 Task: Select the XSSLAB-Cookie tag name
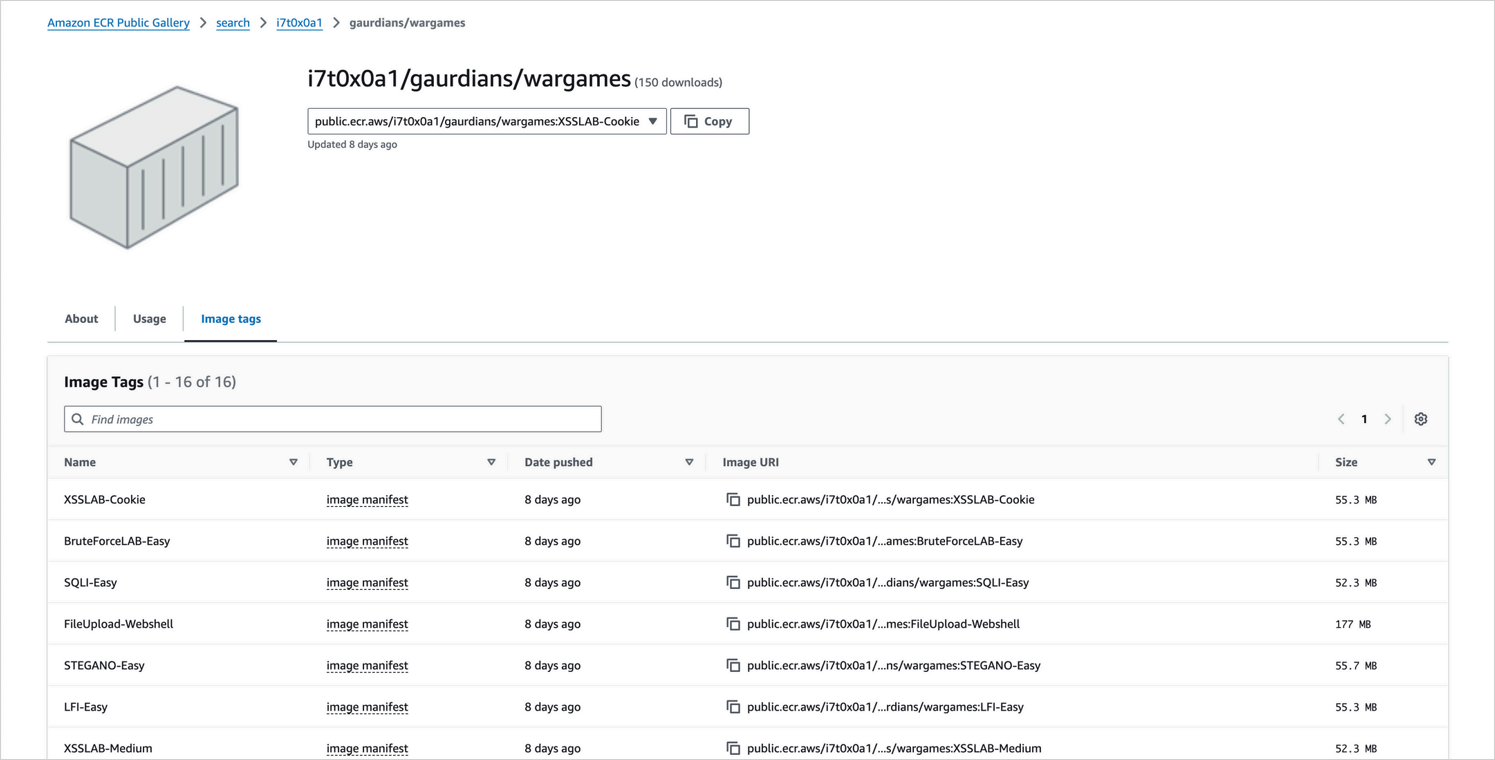click(x=105, y=500)
